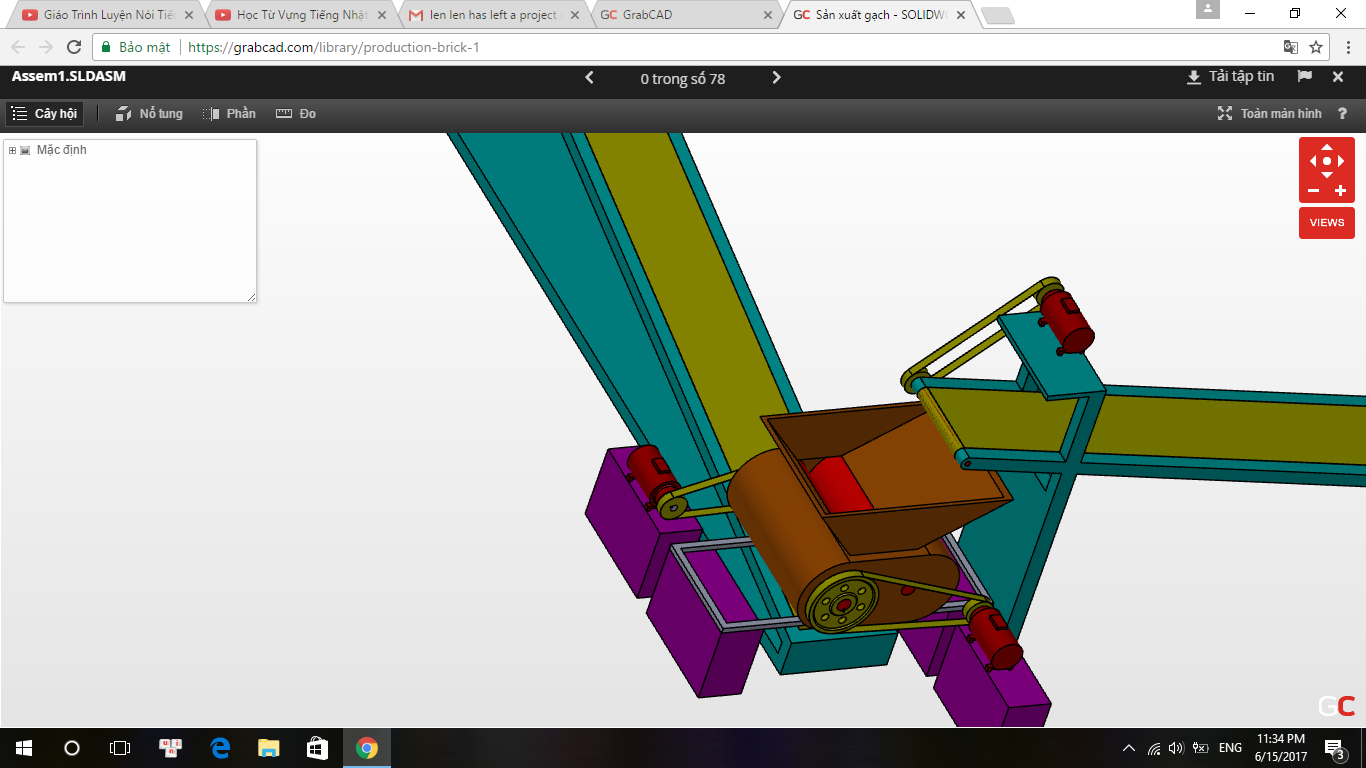Pan the view left with the arrow
The width and height of the screenshot is (1366, 768).
(x=1311, y=161)
